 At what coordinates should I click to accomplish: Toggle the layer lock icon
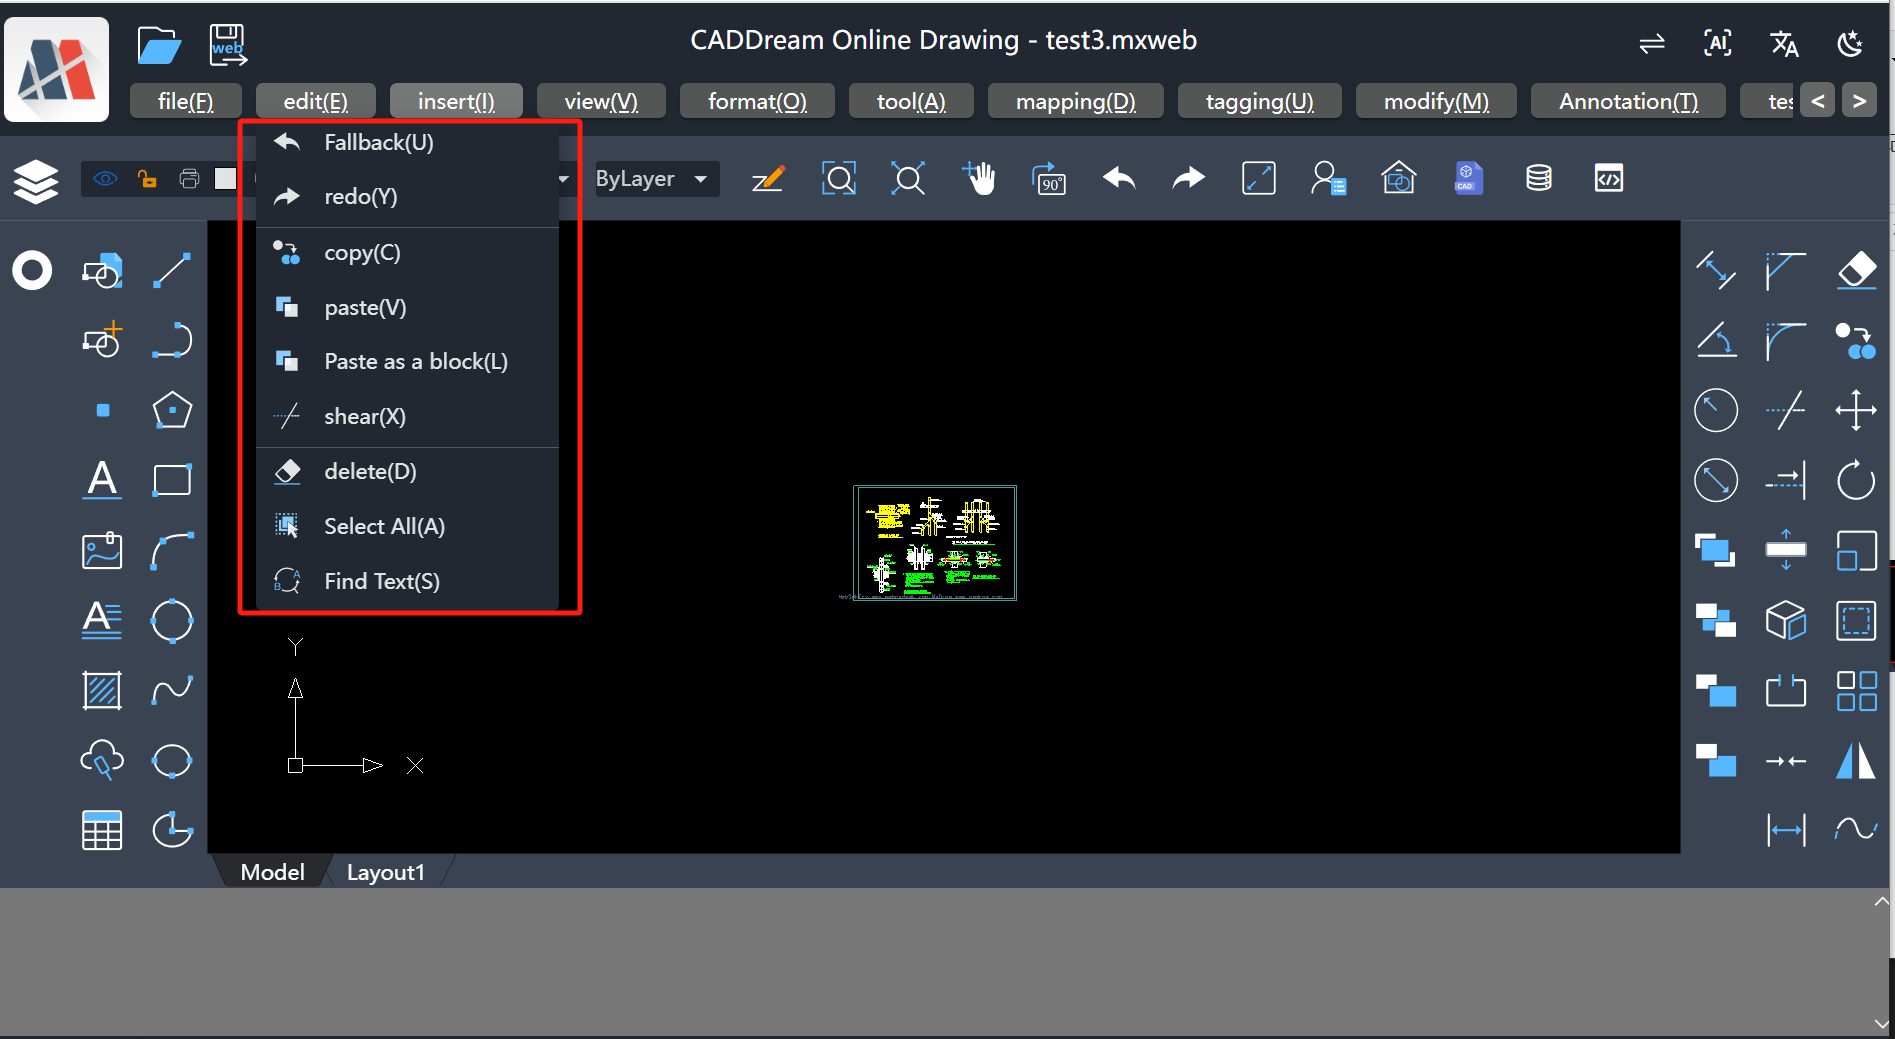point(147,179)
